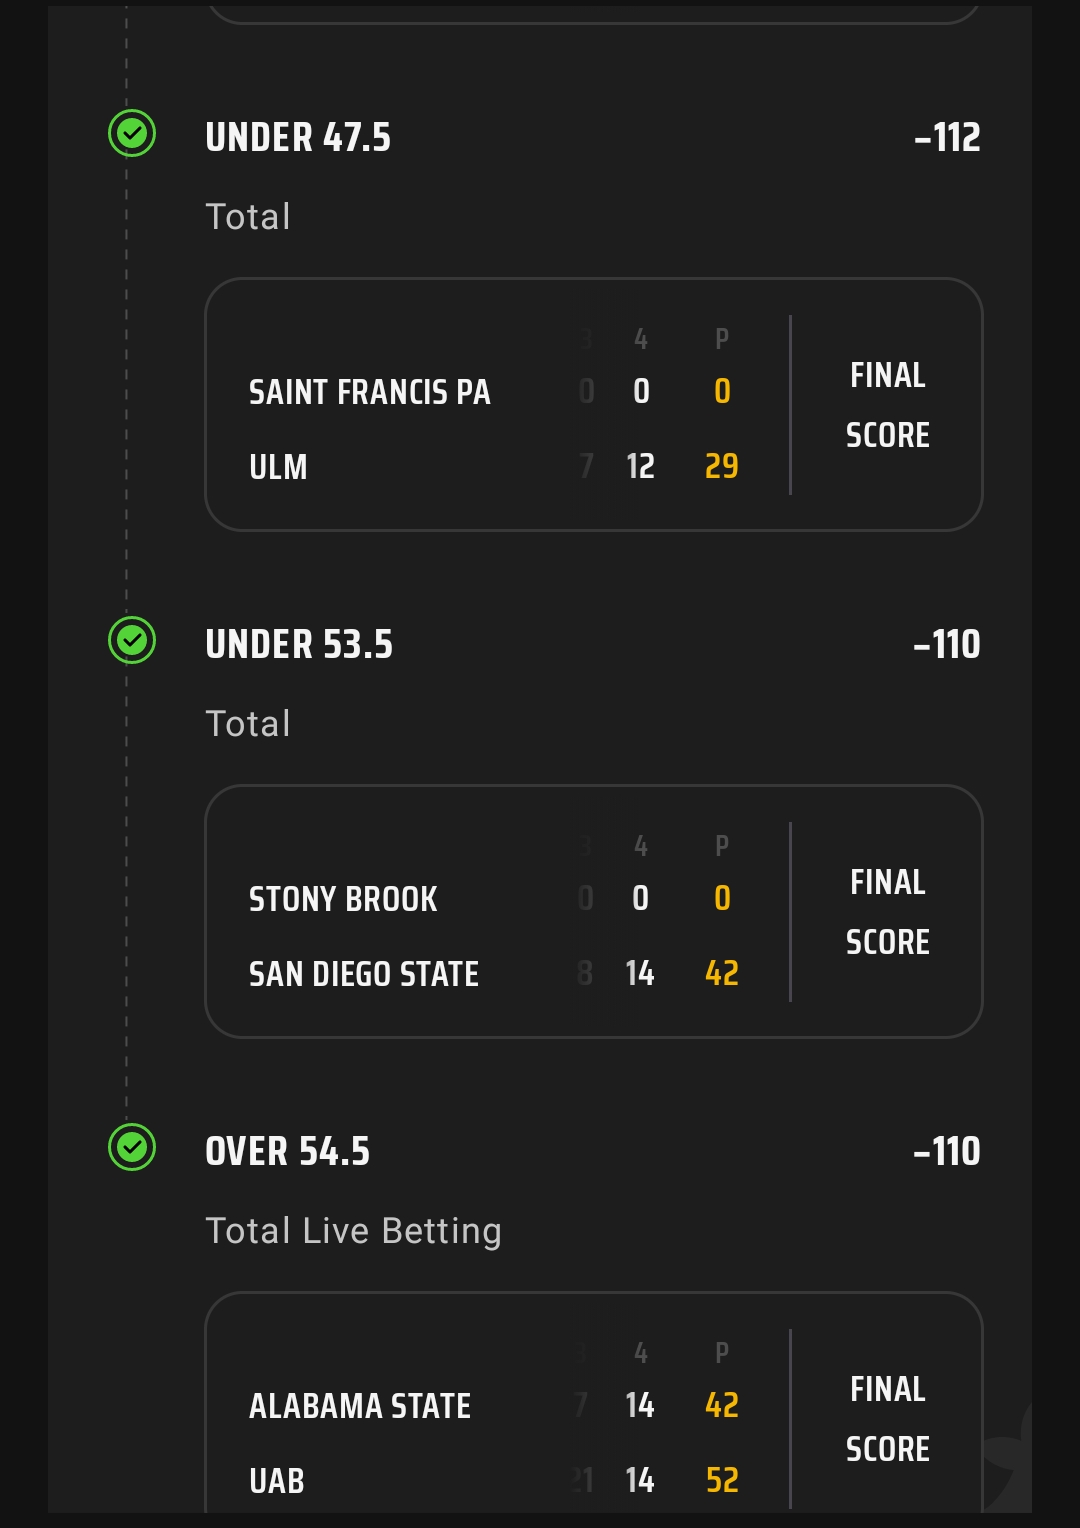Open the SAN DIEGO STATE team row
The image size is (1080, 1528).
click(x=364, y=974)
